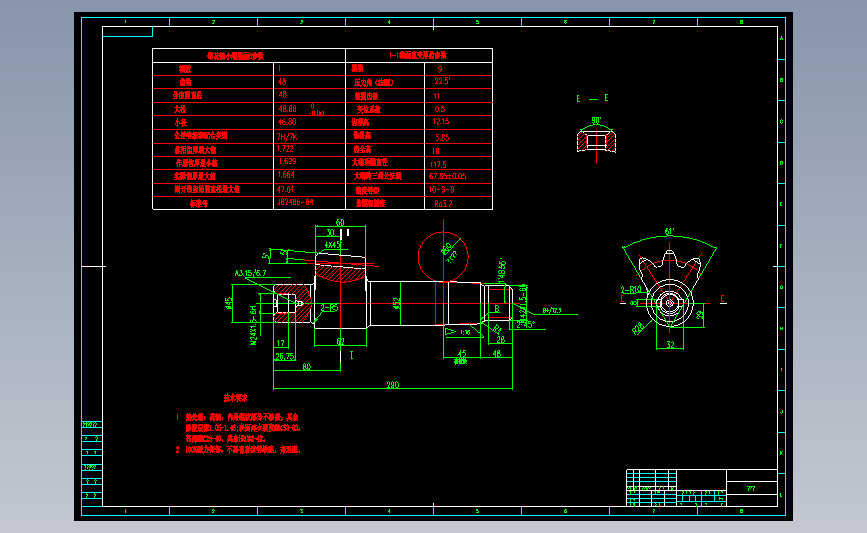Viewport: 867px width, 533px height.
Task: Click the section view label "E — E"
Action: coord(592,98)
